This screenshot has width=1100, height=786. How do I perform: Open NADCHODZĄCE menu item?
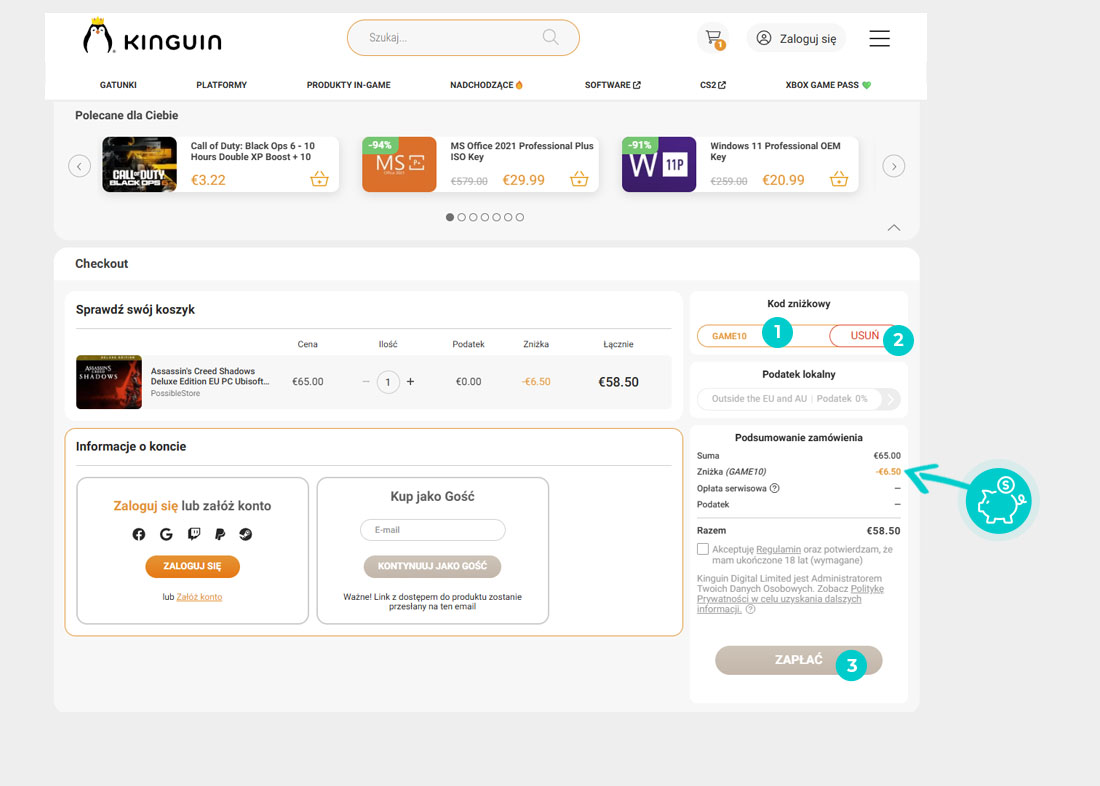486,85
